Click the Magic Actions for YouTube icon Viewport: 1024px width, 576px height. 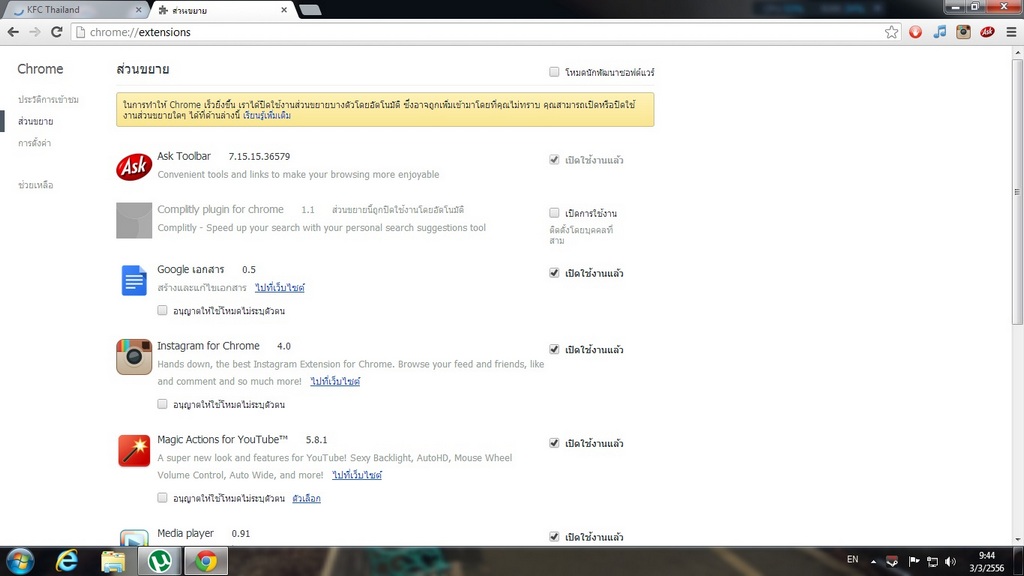point(134,451)
